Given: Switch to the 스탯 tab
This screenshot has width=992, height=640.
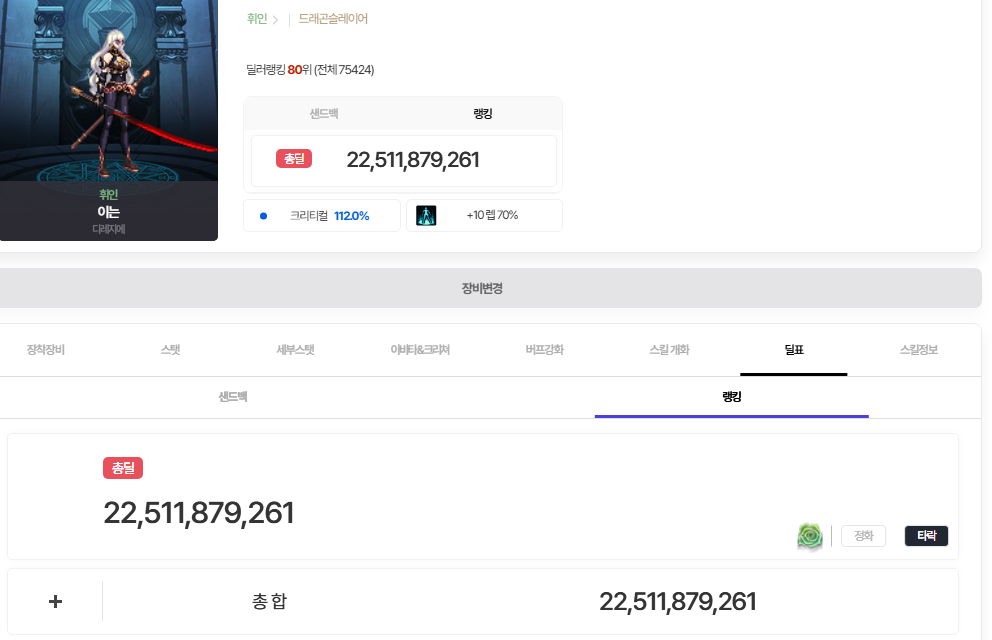Looking at the screenshot, I should pos(170,350).
